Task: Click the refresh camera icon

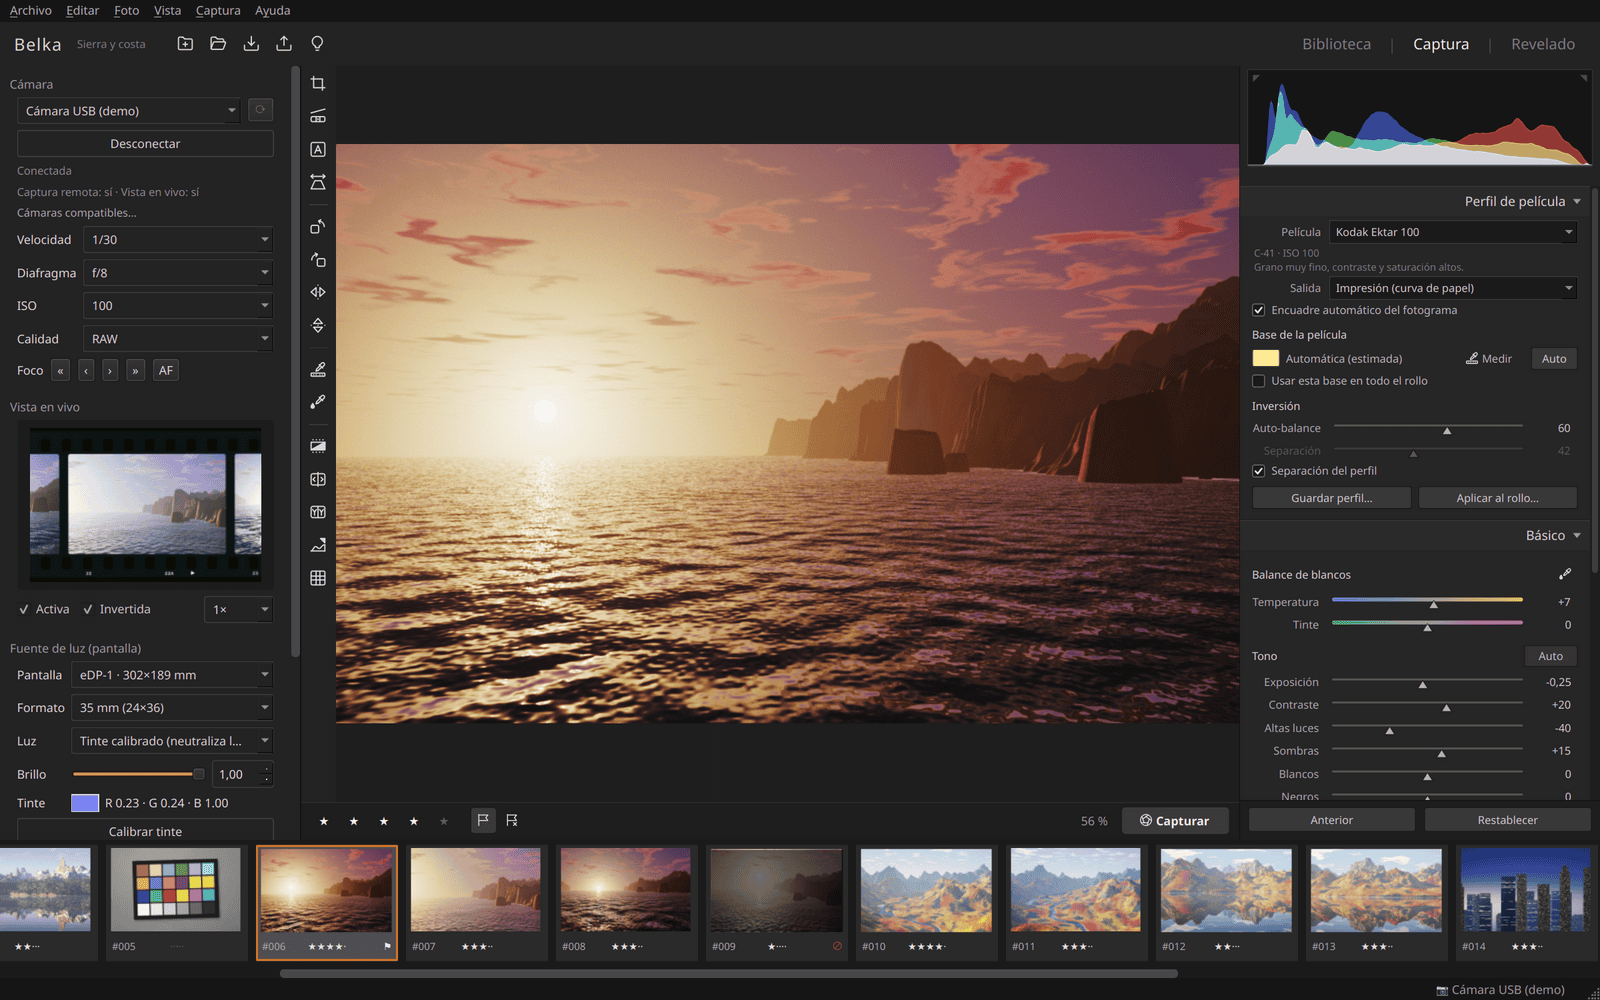Action: click(x=260, y=110)
